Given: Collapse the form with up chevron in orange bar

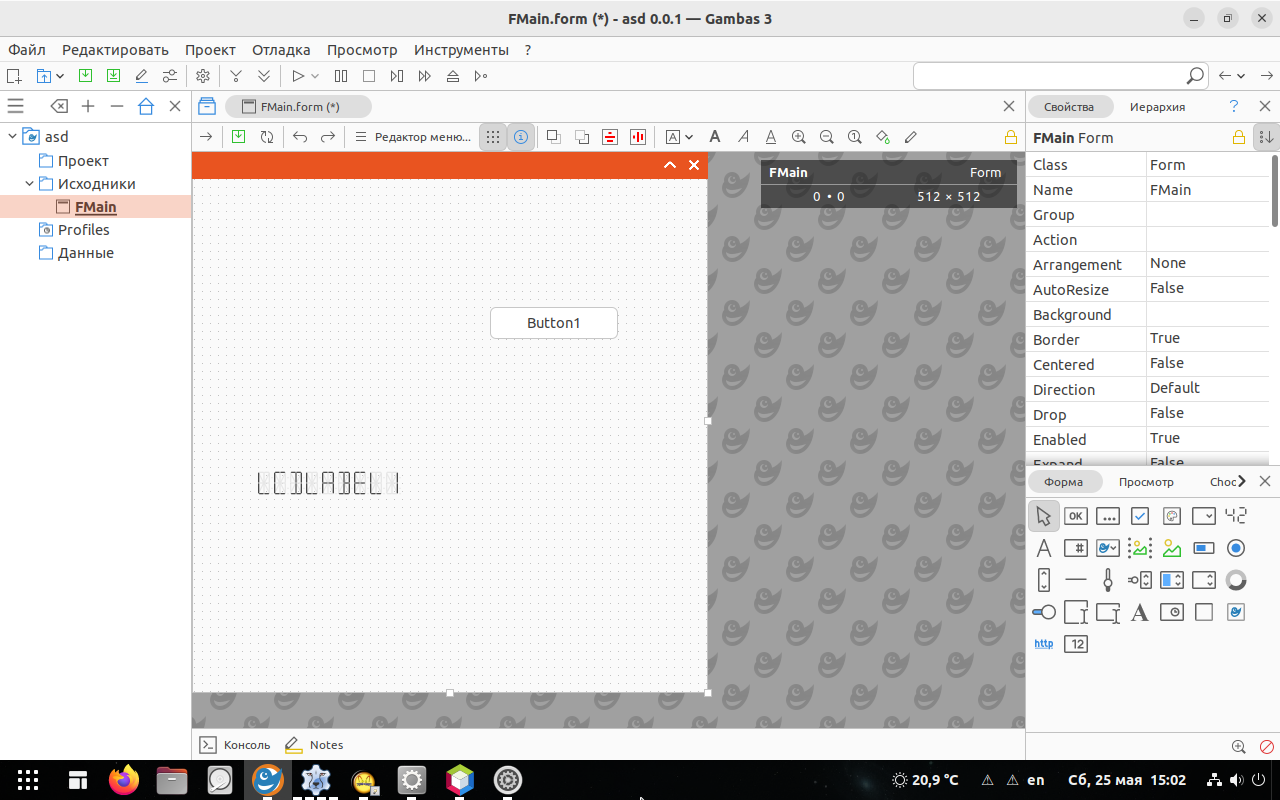Looking at the screenshot, I should [670, 165].
